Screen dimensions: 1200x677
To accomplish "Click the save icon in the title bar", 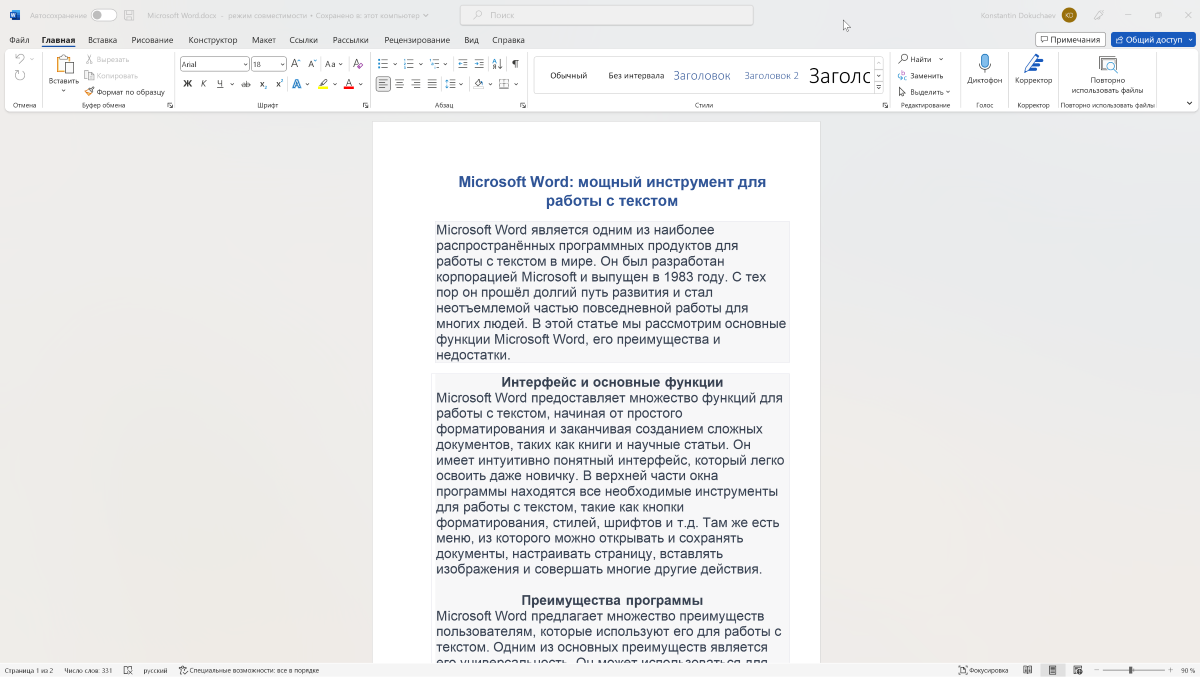I will coord(129,15).
